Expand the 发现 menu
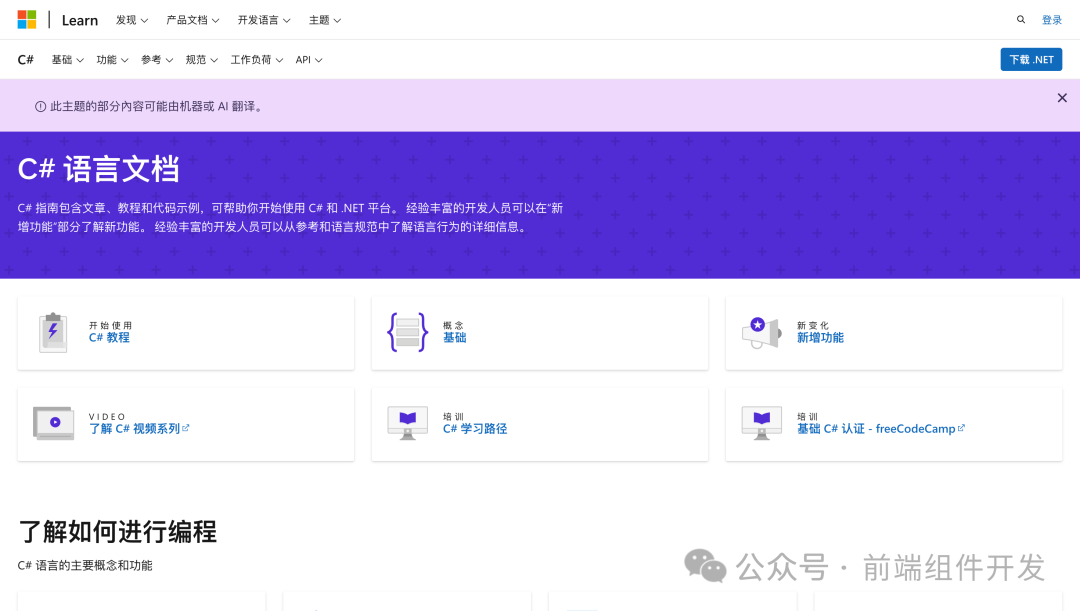 (132, 20)
